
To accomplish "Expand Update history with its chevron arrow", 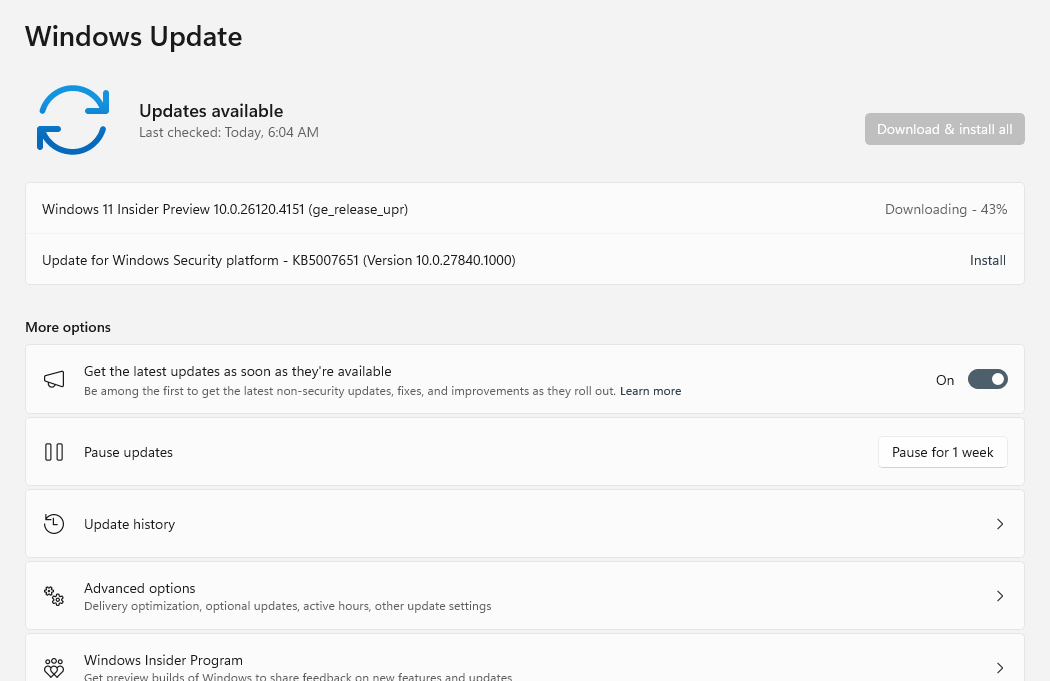I will point(999,524).
